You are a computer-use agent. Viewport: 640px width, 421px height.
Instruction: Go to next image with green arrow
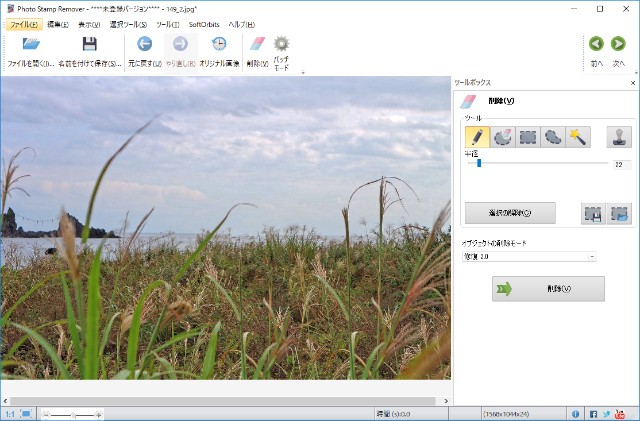[x=619, y=44]
